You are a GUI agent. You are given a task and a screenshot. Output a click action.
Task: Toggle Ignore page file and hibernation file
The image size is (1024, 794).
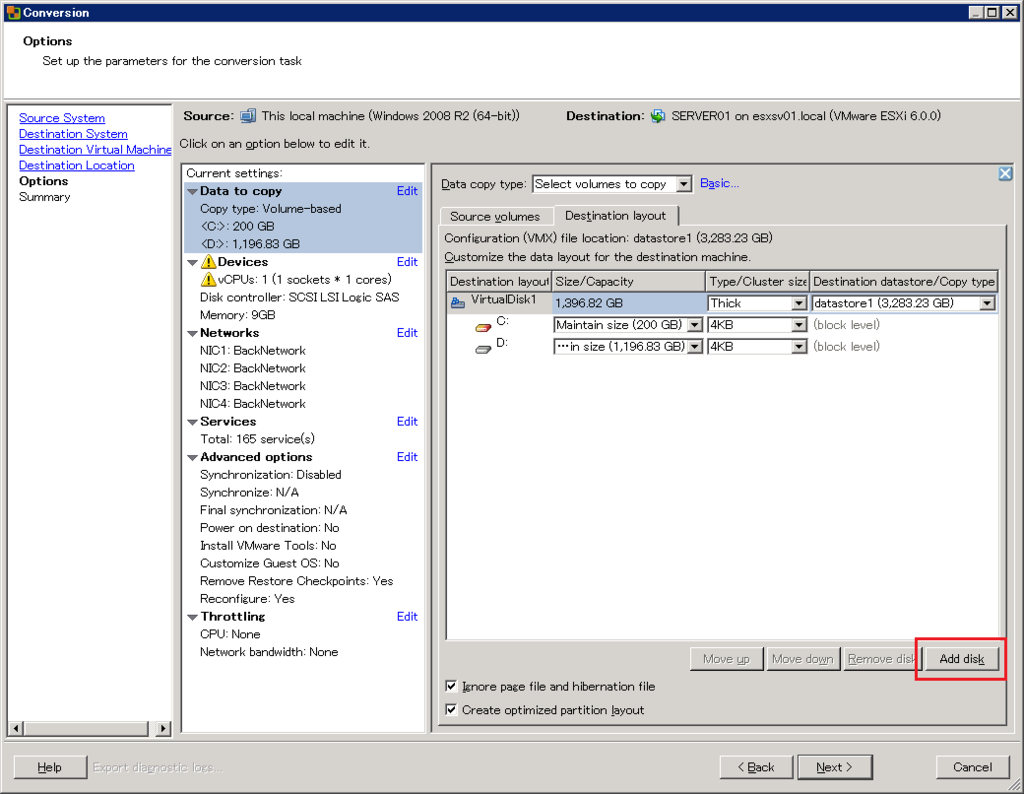tap(451, 686)
